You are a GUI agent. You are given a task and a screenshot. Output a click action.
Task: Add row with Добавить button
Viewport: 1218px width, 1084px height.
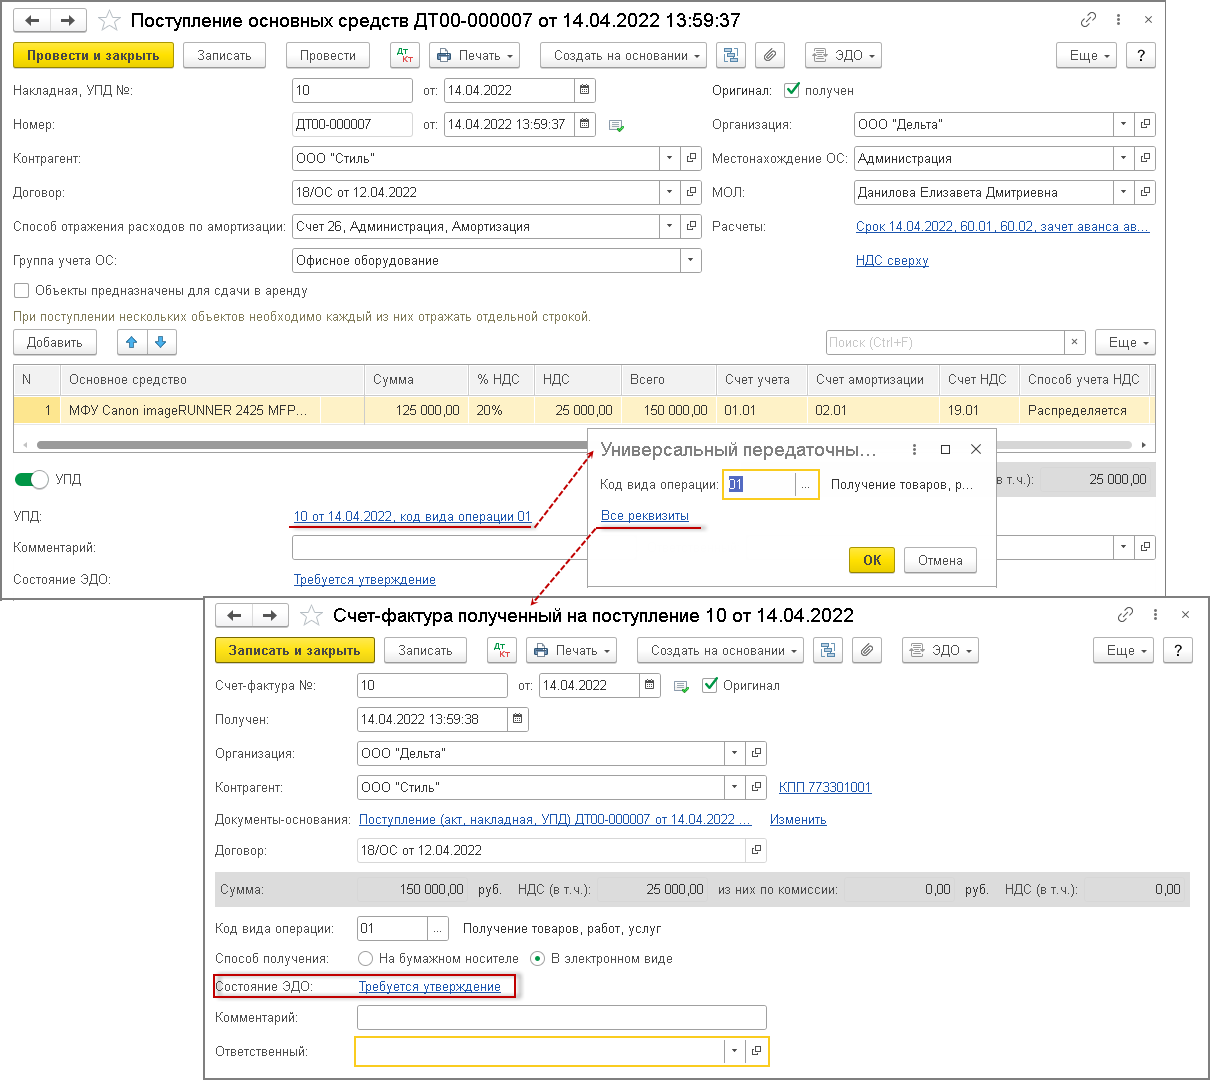(x=55, y=343)
